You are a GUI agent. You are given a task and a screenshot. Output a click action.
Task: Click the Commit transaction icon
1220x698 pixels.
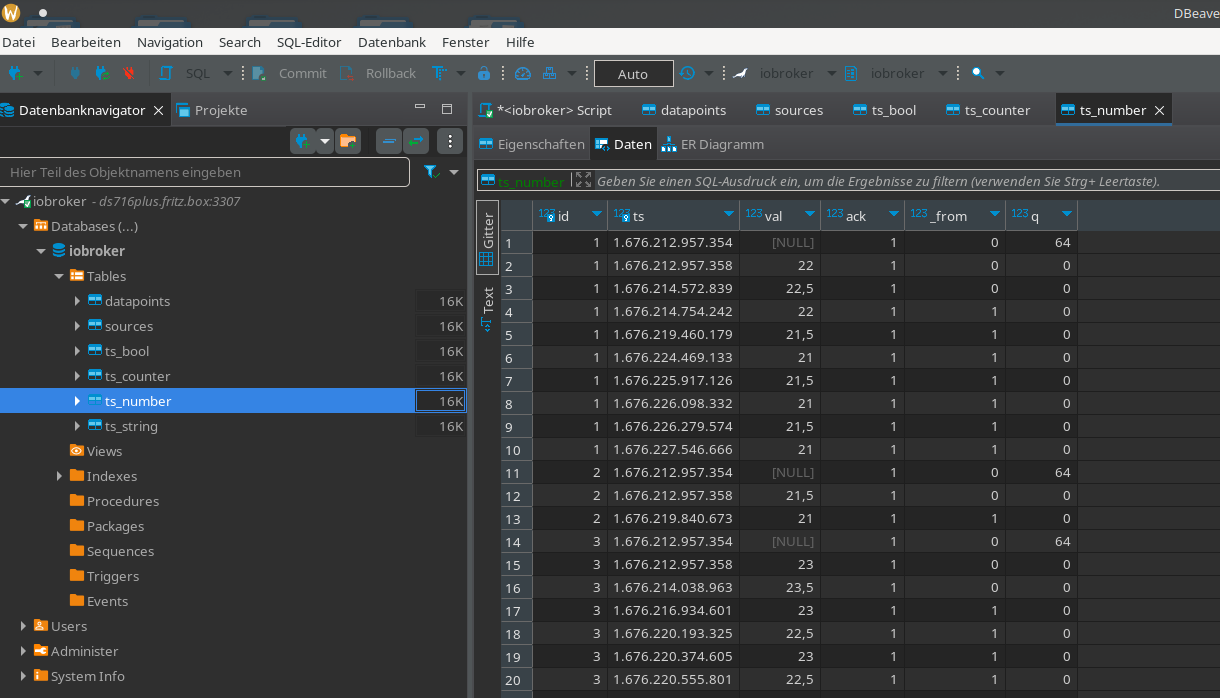pyautogui.click(x=259, y=73)
